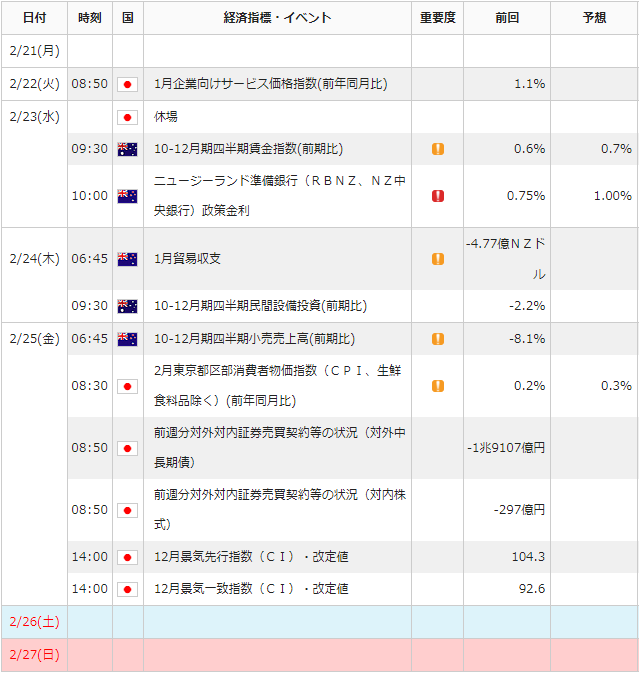Click event 10-12月期四半期小売売上高(前期比)
This screenshot has width=639, height=673.
pos(254,339)
